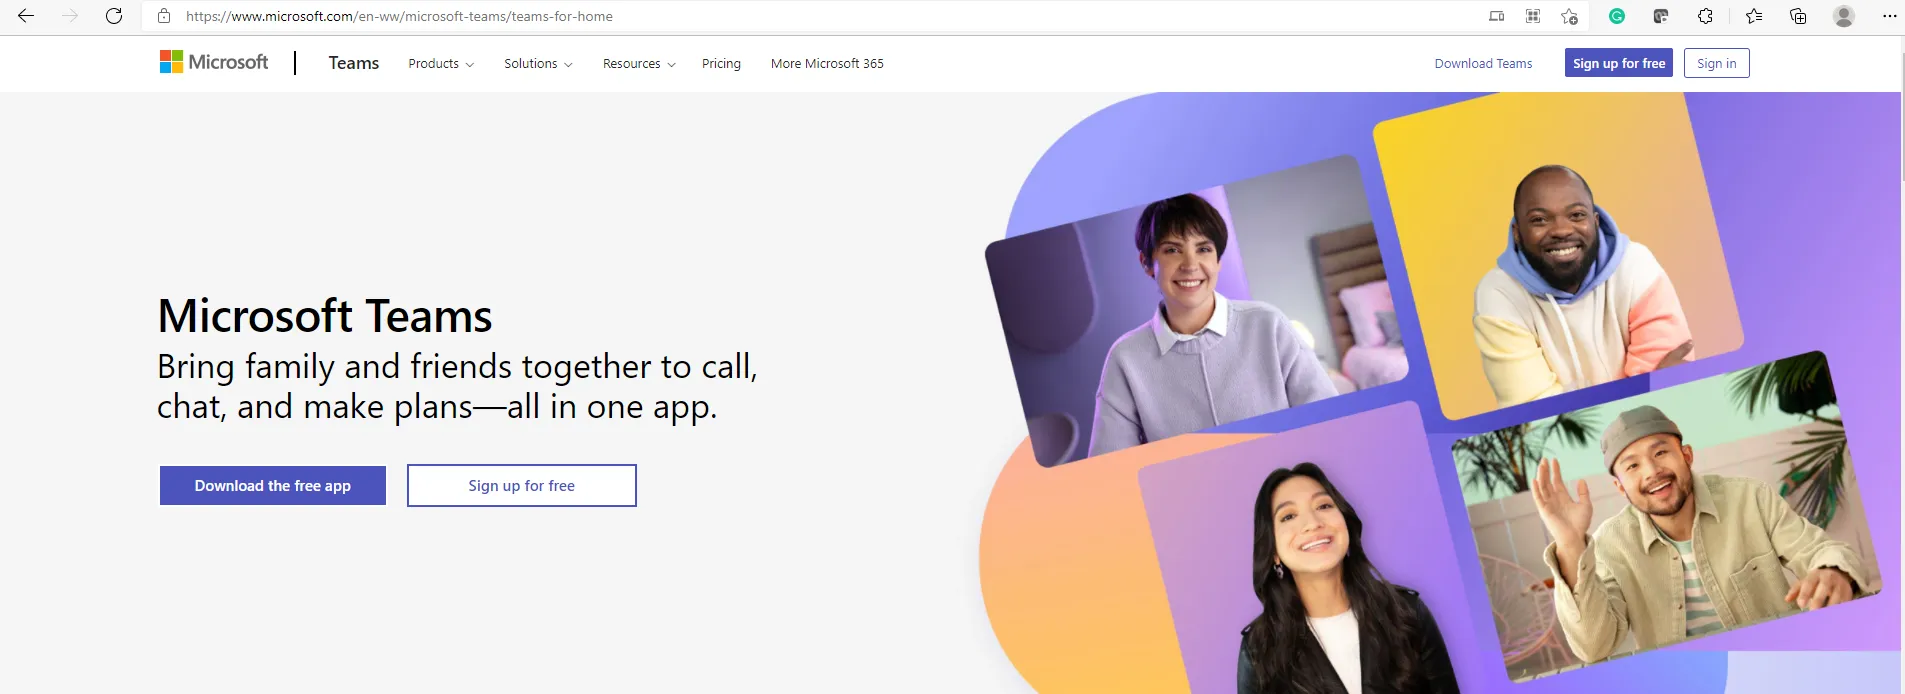Click the browser forward arrow
The image size is (1905, 694).
click(x=70, y=16)
